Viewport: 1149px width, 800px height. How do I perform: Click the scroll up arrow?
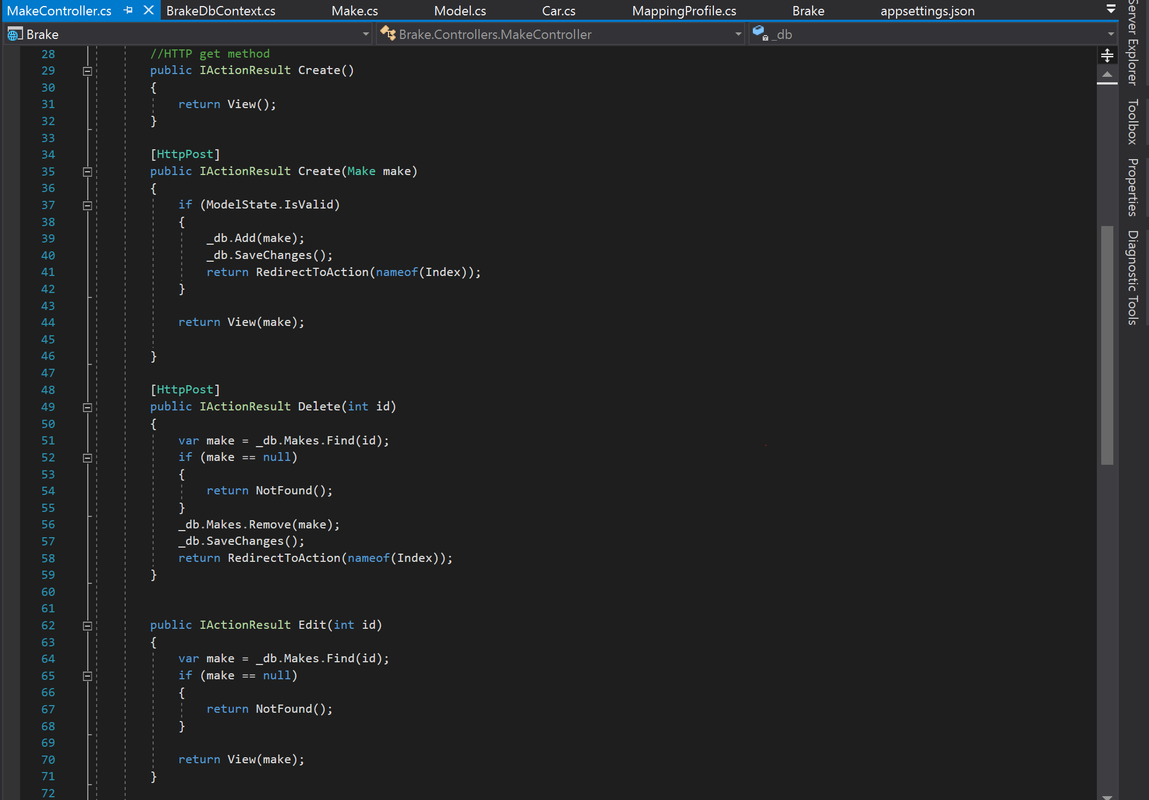click(1106, 75)
